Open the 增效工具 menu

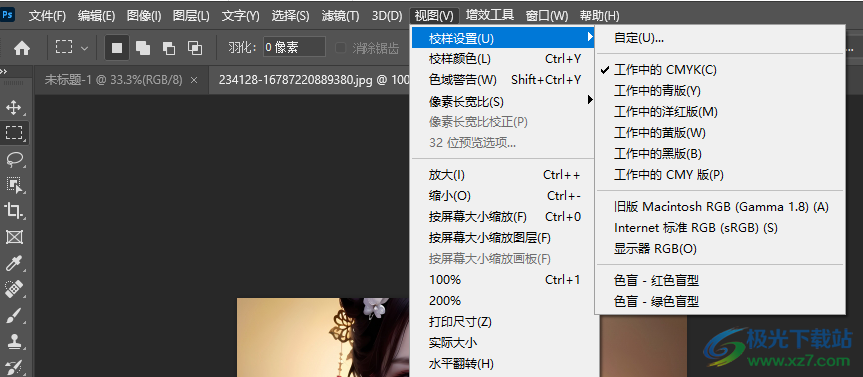[490, 15]
